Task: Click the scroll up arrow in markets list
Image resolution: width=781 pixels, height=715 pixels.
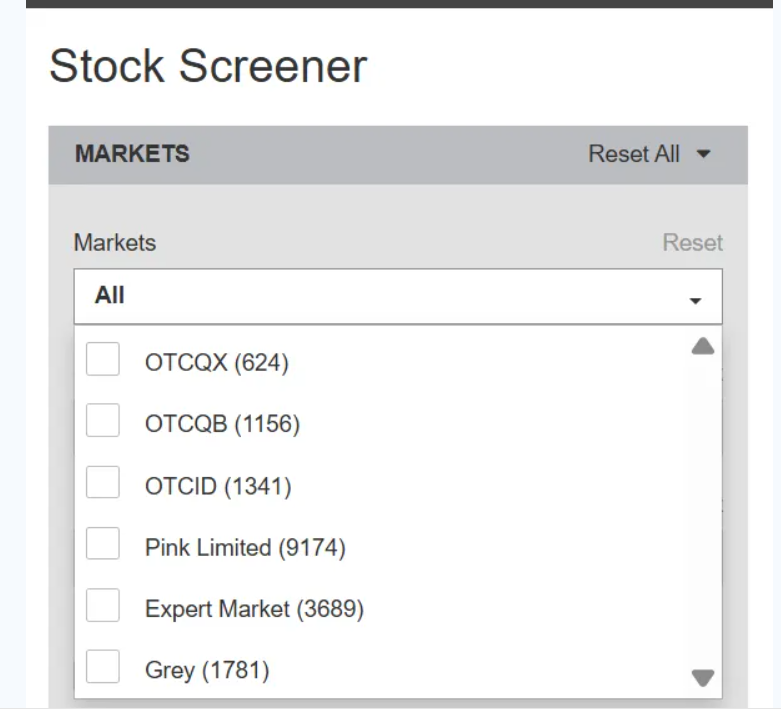Action: pyautogui.click(x=703, y=347)
